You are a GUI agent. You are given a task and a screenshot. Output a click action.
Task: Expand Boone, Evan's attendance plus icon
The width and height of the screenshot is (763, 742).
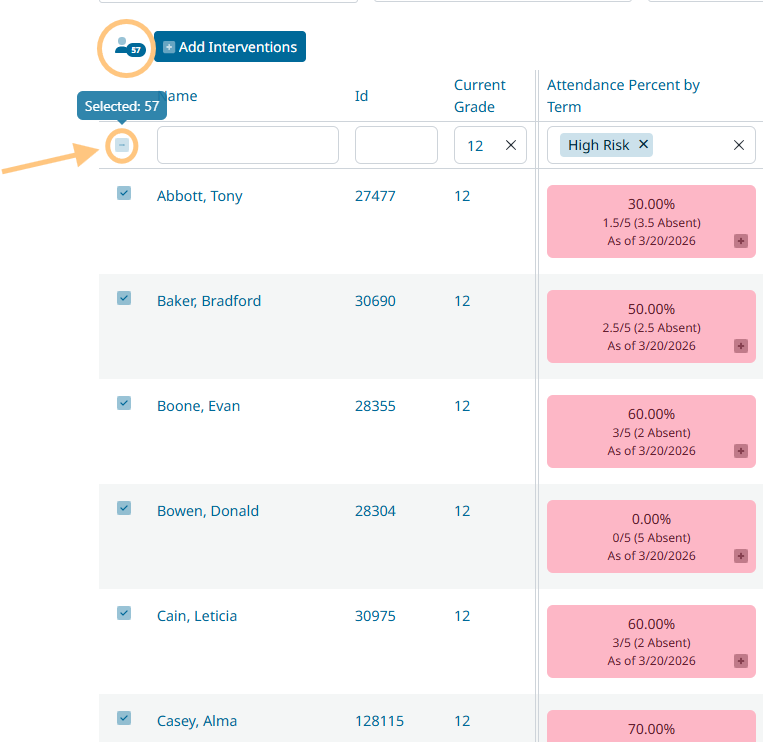tap(741, 451)
